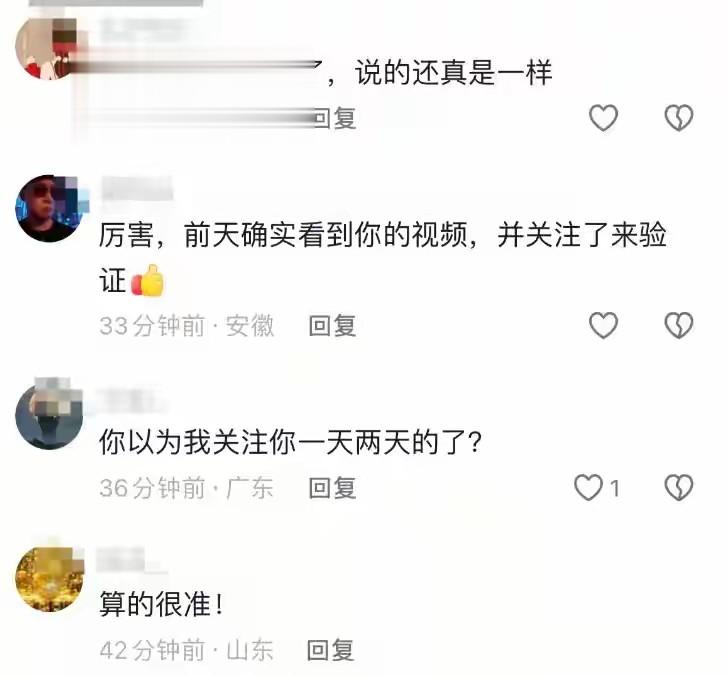This screenshot has width=728, height=676.
Task: Dislike the comment "说的还真是一样"
Action: point(679,117)
